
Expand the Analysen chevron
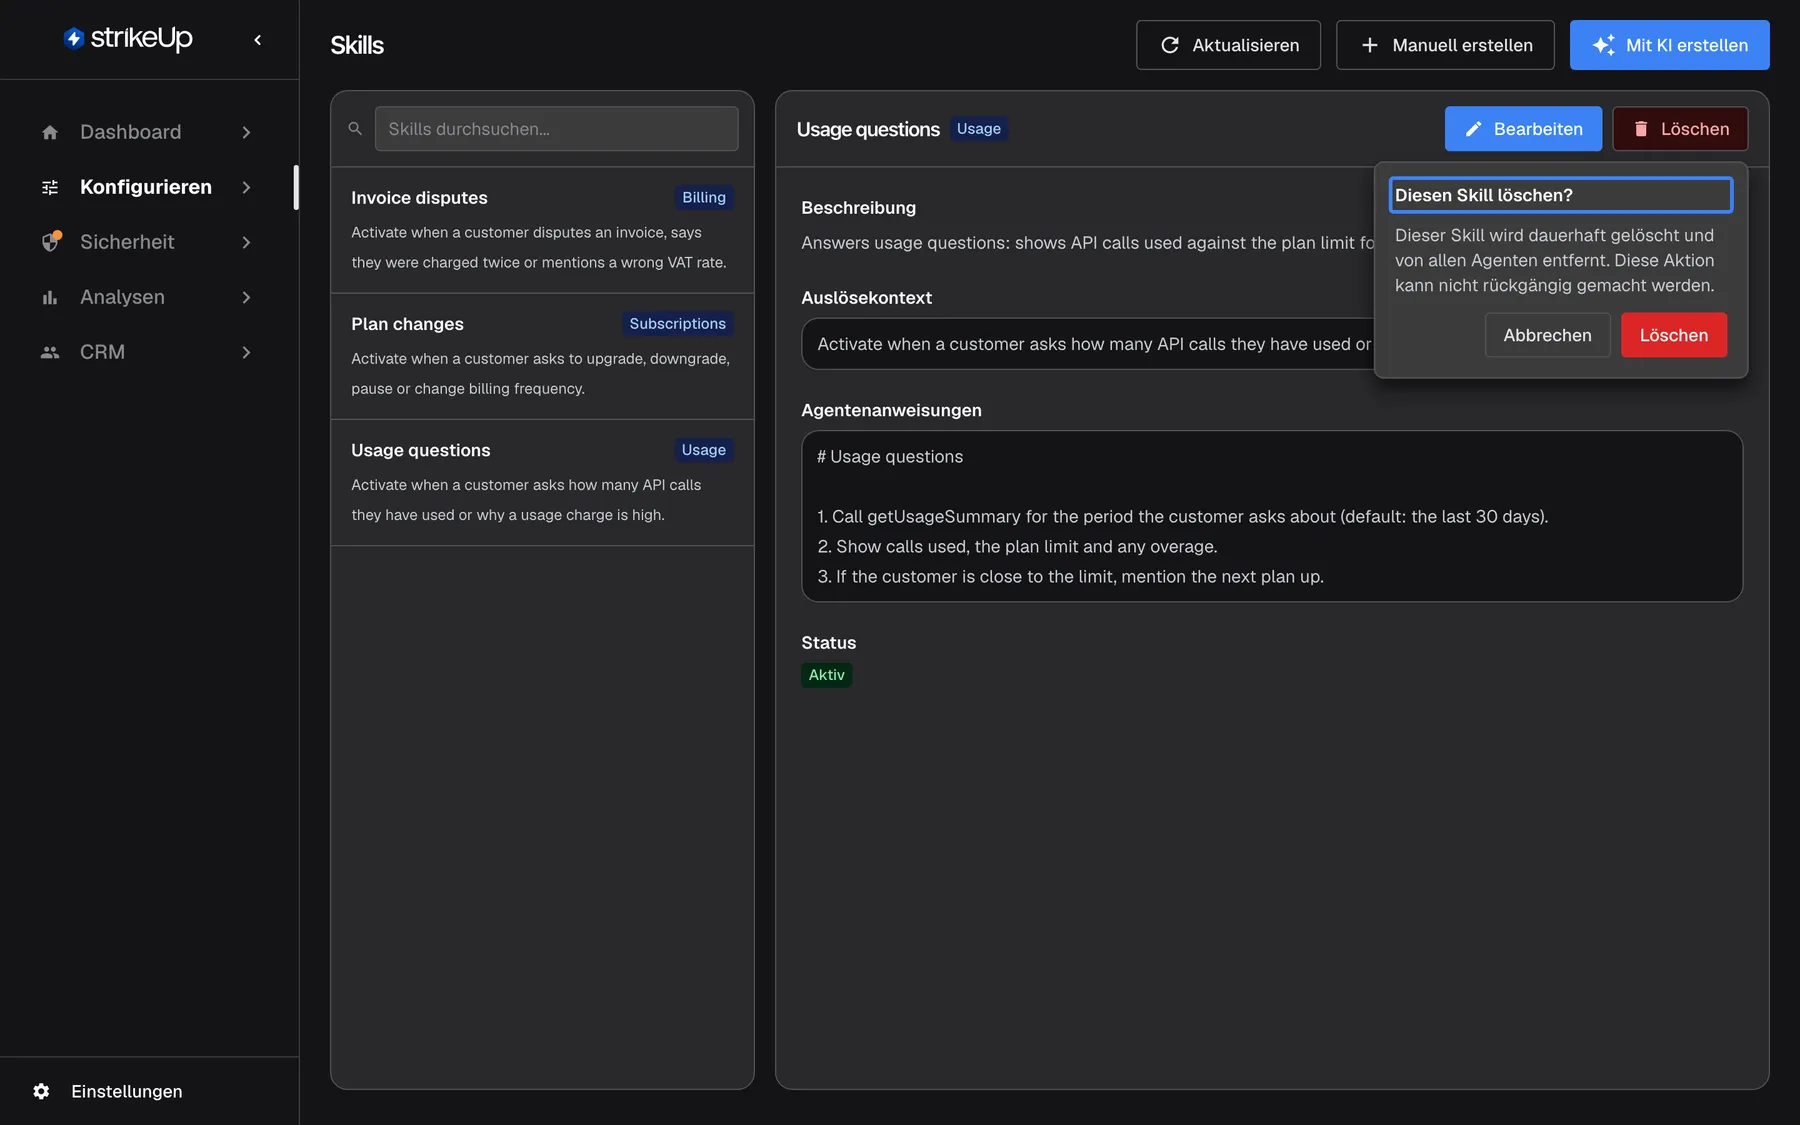click(x=246, y=297)
